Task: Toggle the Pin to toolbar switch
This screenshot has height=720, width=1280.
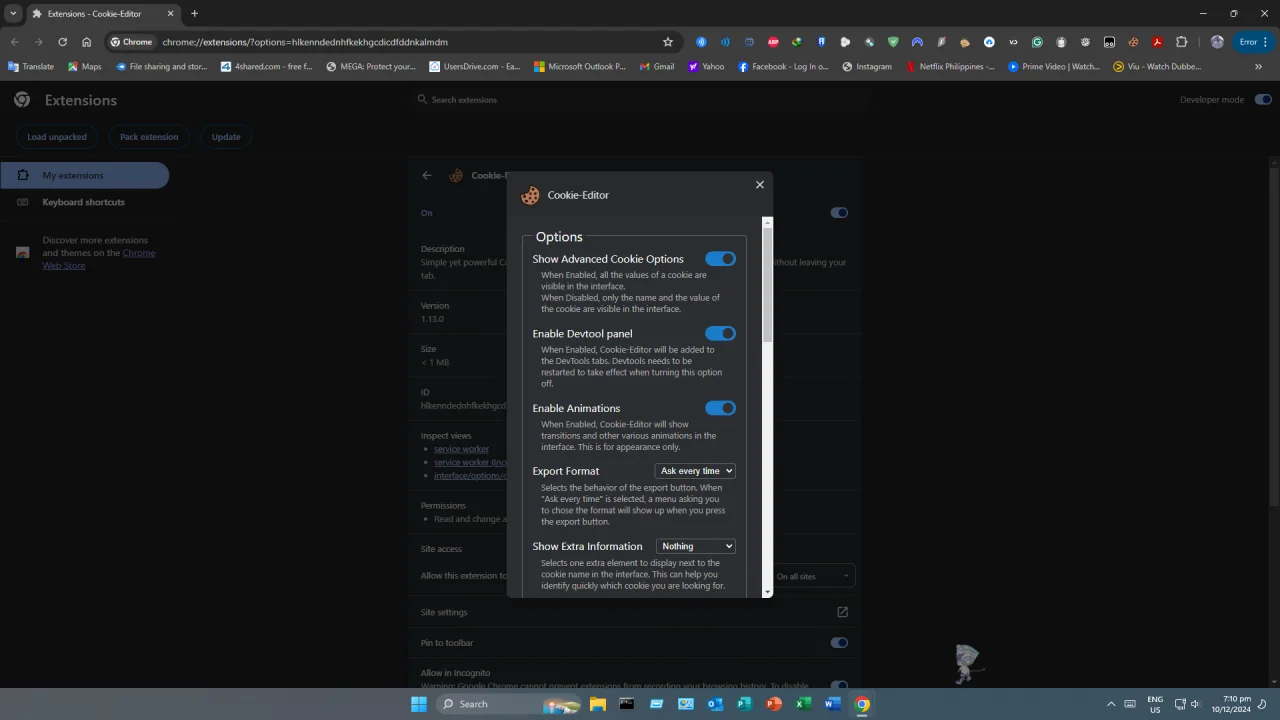Action: (839, 643)
